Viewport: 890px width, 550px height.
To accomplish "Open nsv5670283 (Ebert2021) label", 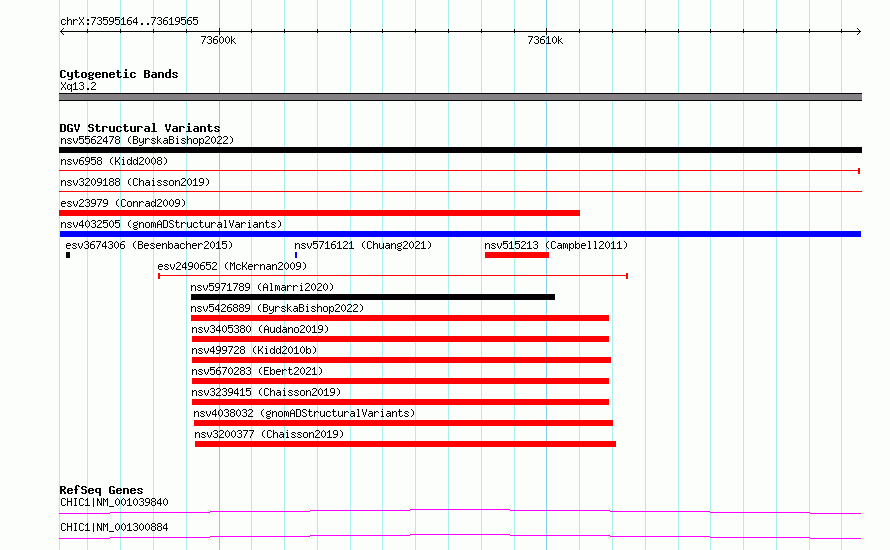I will point(257,371).
